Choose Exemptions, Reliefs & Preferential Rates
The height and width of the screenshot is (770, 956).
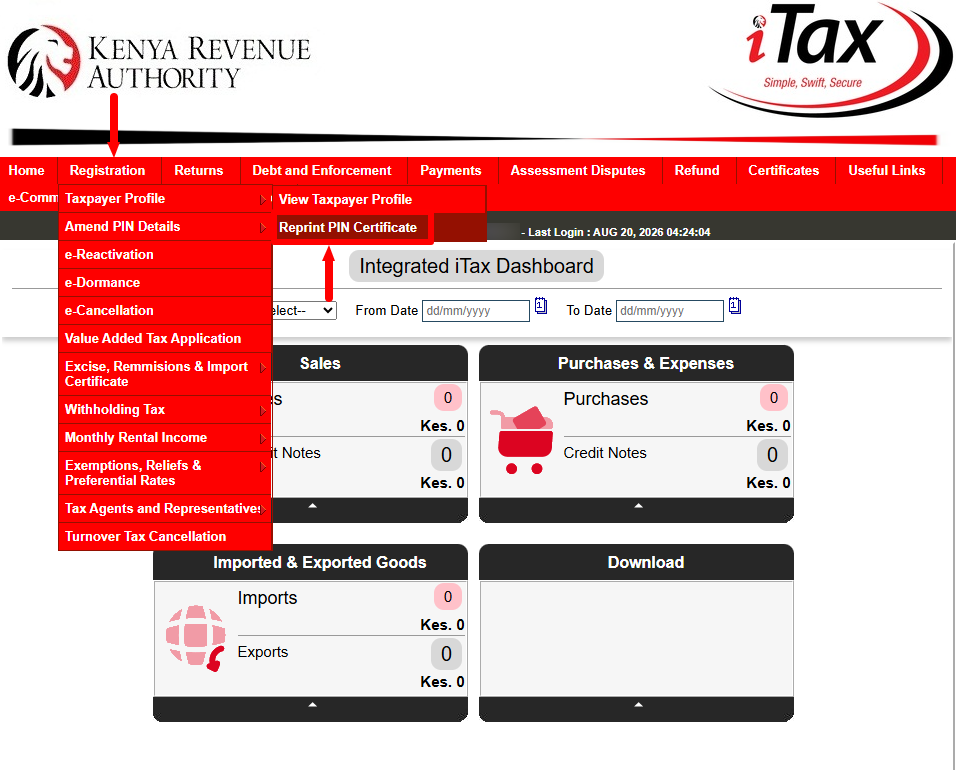[x=165, y=473]
